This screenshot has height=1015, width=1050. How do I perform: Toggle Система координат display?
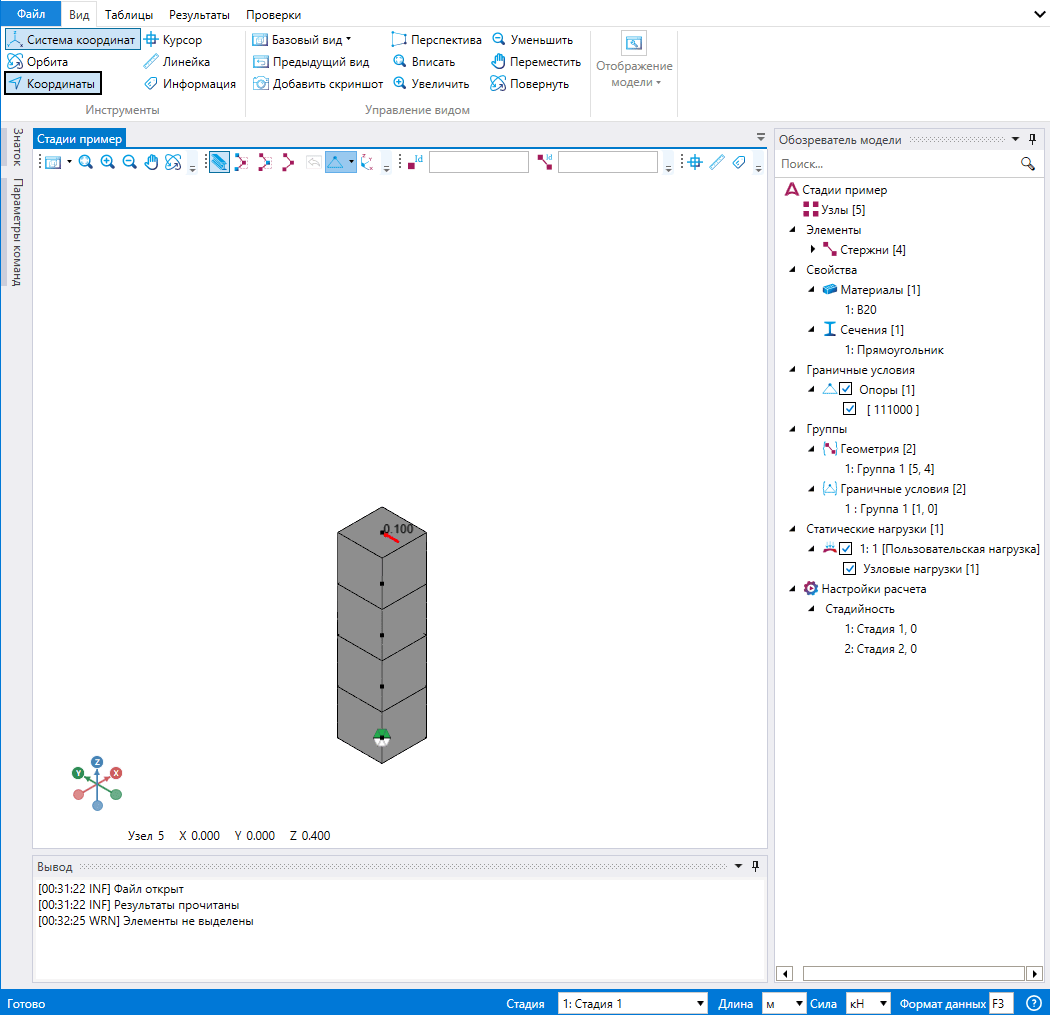point(72,40)
